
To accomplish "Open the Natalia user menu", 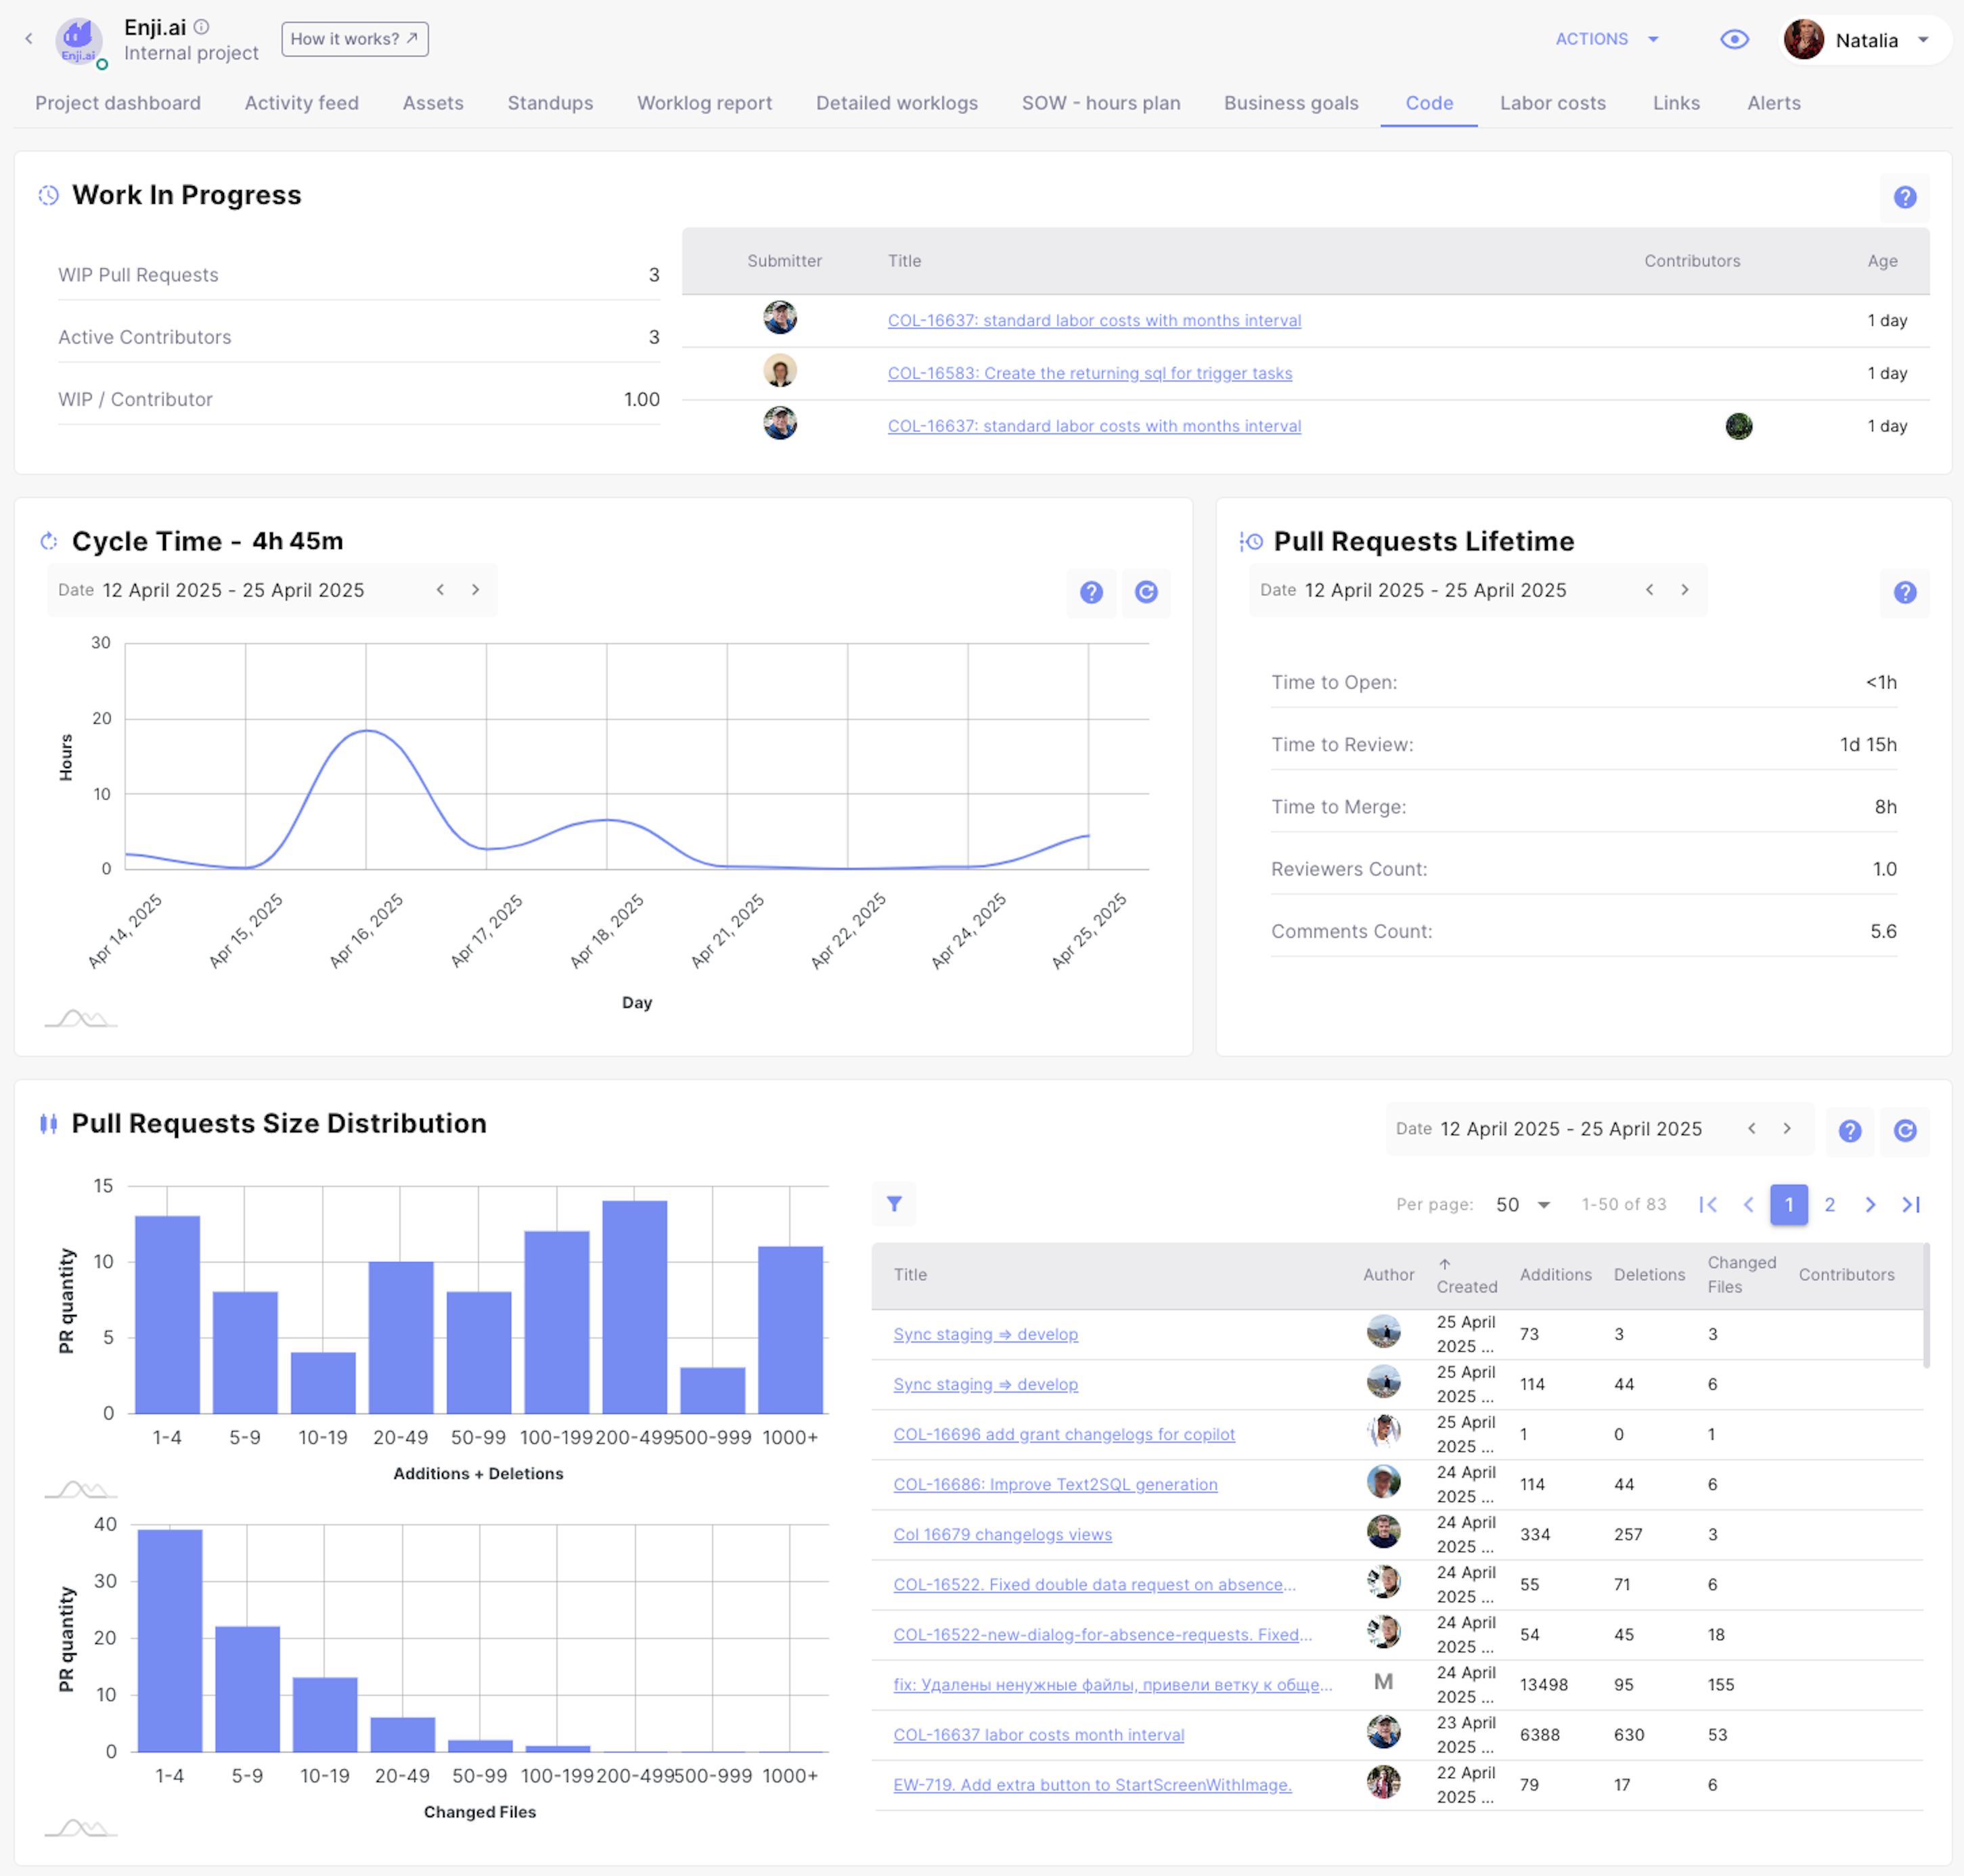I will click(x=1866, y=41).
